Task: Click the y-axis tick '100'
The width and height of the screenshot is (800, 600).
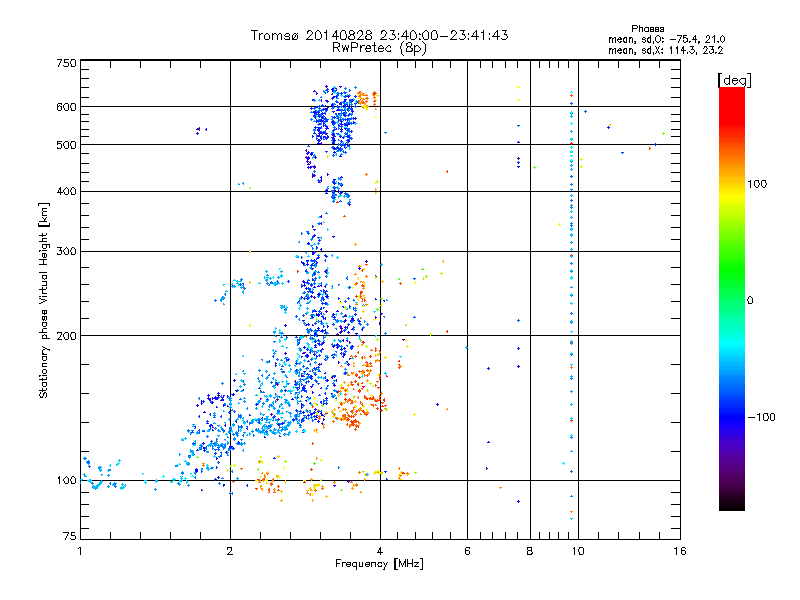Action: coord(66,481)
